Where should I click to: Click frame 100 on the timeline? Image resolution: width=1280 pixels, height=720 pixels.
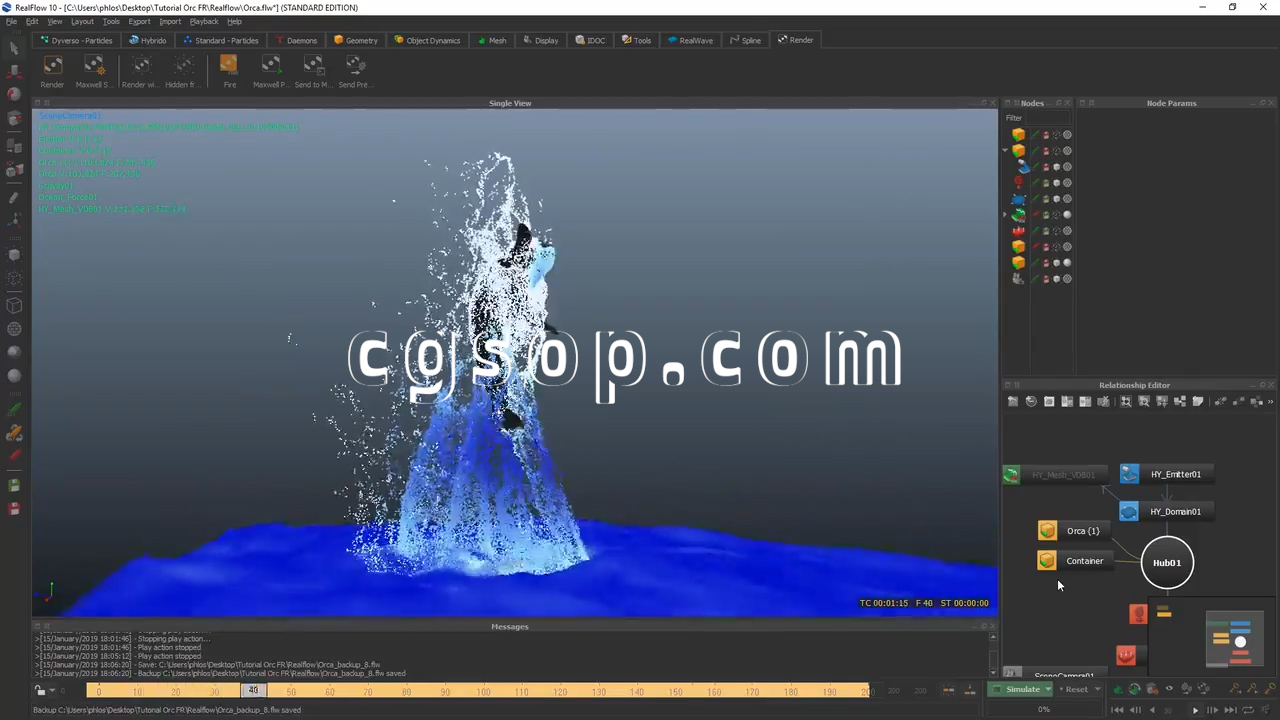(484, 691)
